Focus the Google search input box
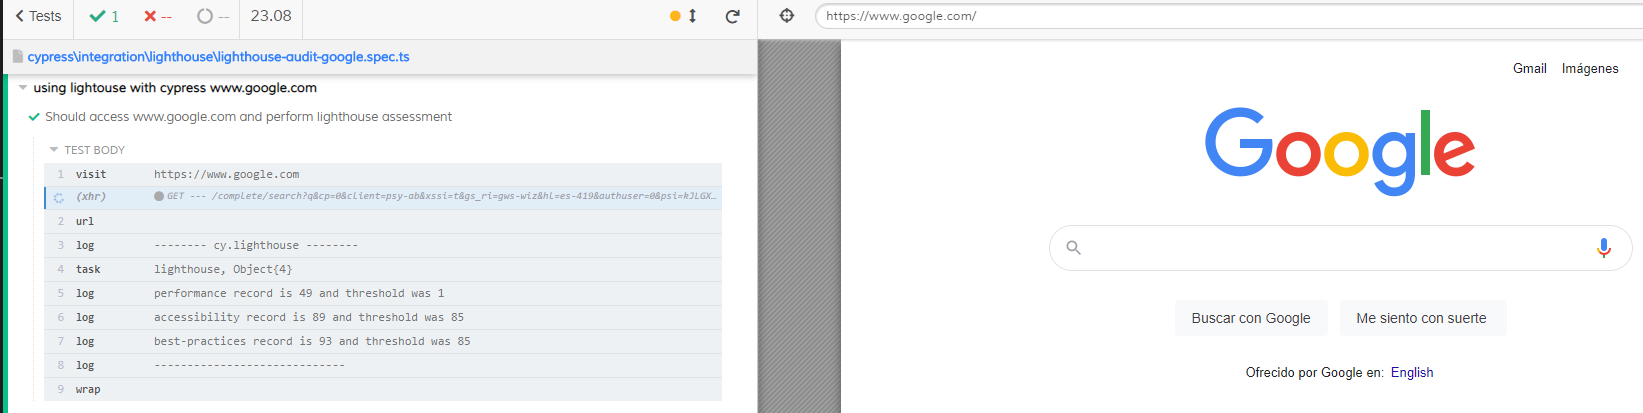The image size is (1643, 413). click(1340, 248)
